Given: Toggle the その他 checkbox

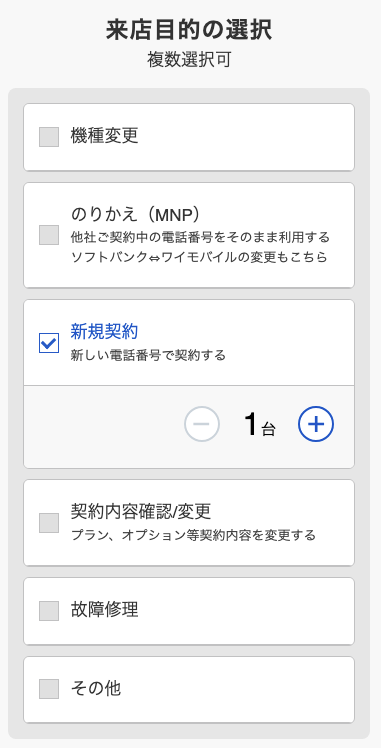Looking at the screenshot, I should click(x=49, y=689).
